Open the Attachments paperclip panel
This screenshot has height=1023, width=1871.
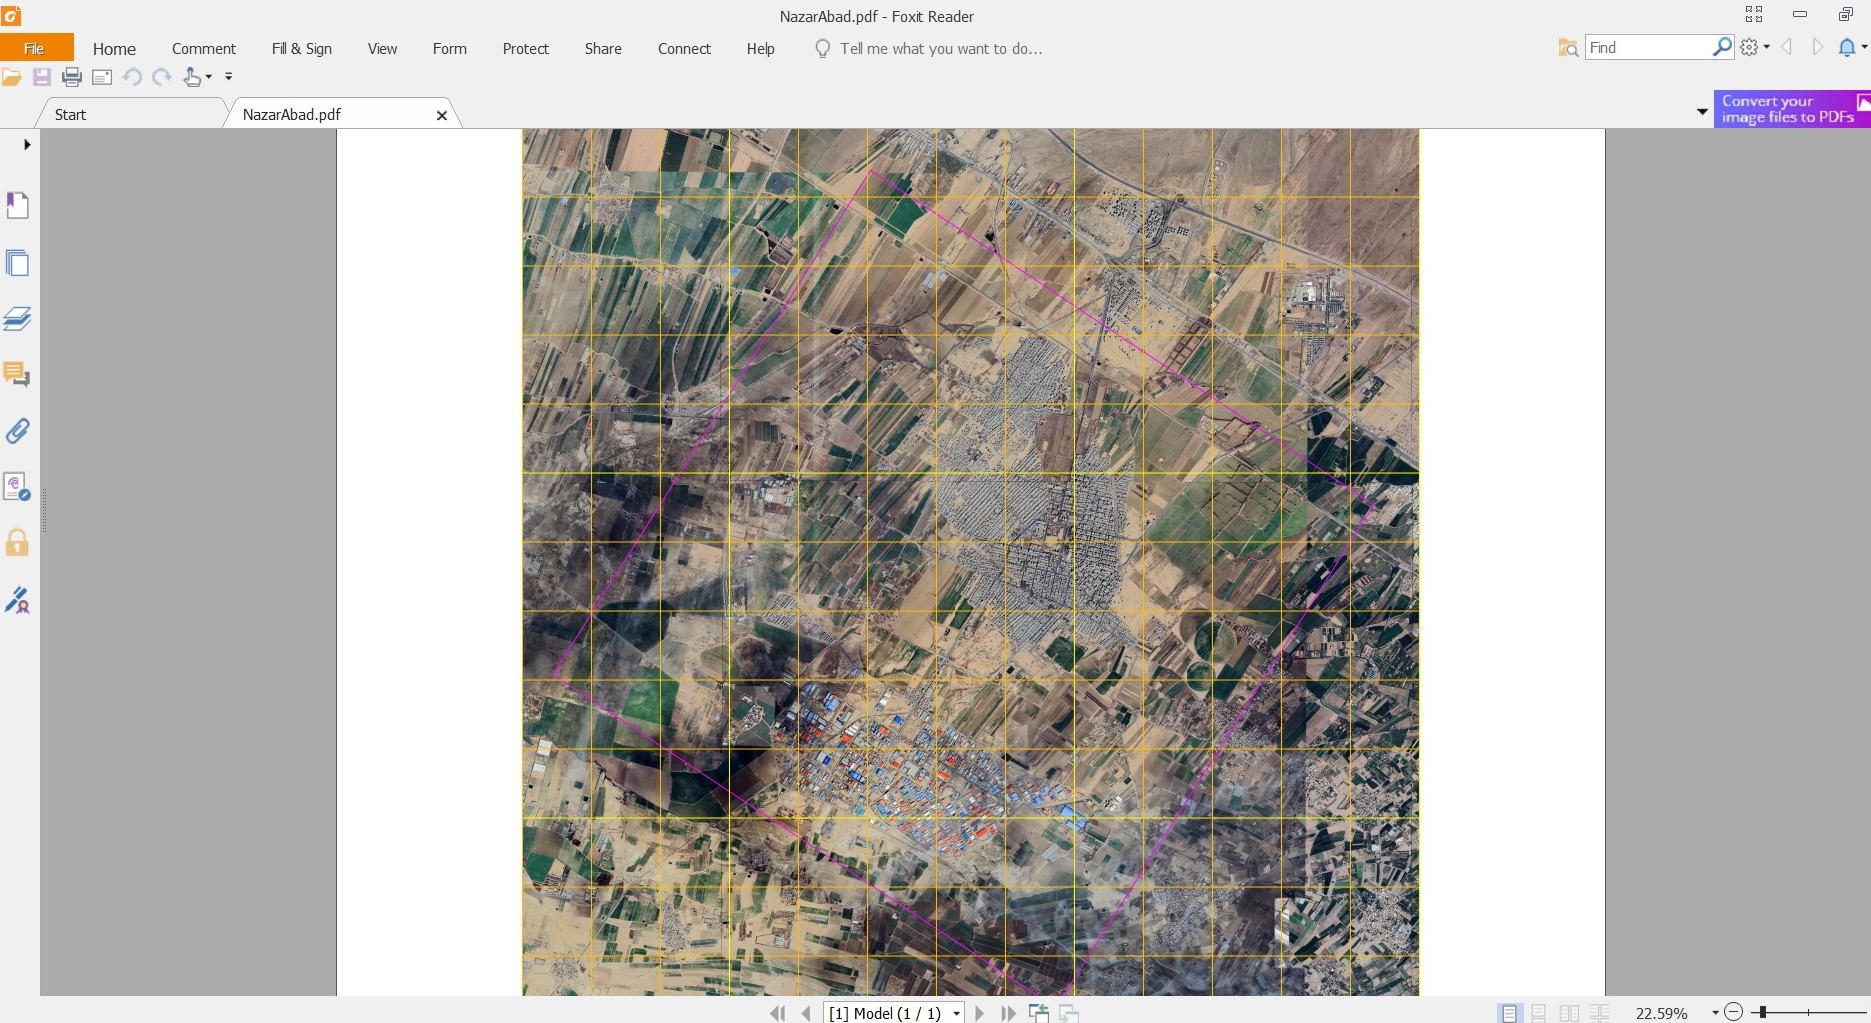pyautogui.click(x=17, y=431)
